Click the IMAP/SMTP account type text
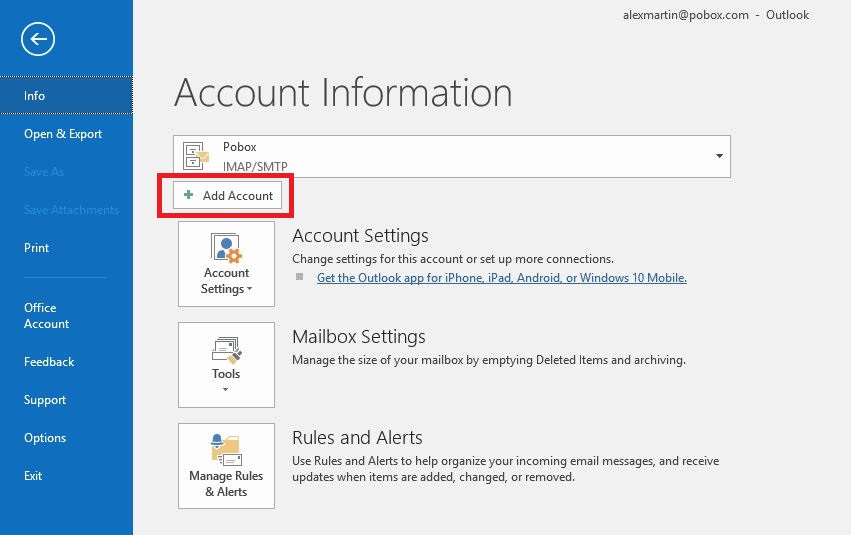851x535 pixels. pyautogui.click(x=255, y=167)
